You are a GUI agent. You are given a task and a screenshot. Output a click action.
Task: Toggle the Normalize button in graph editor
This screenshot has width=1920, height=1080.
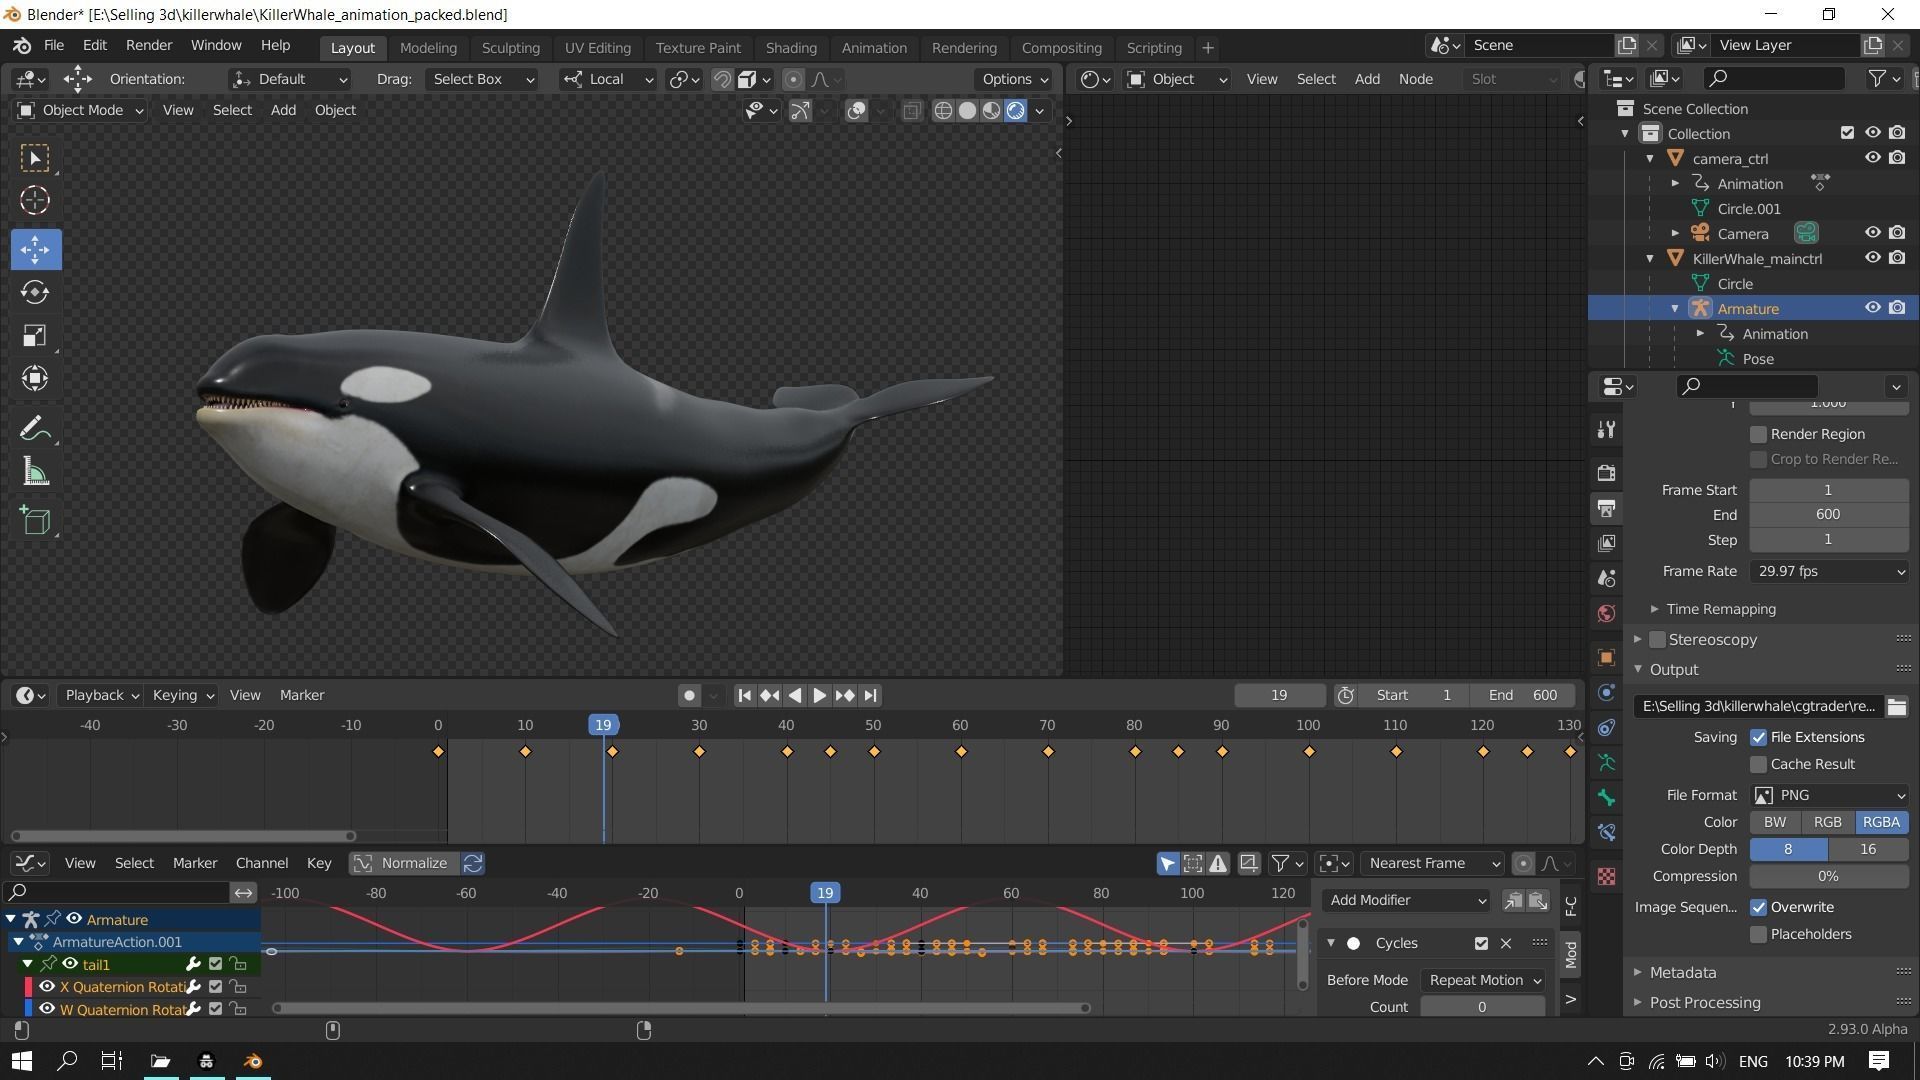pyautogui.click(x=404, y=863)
